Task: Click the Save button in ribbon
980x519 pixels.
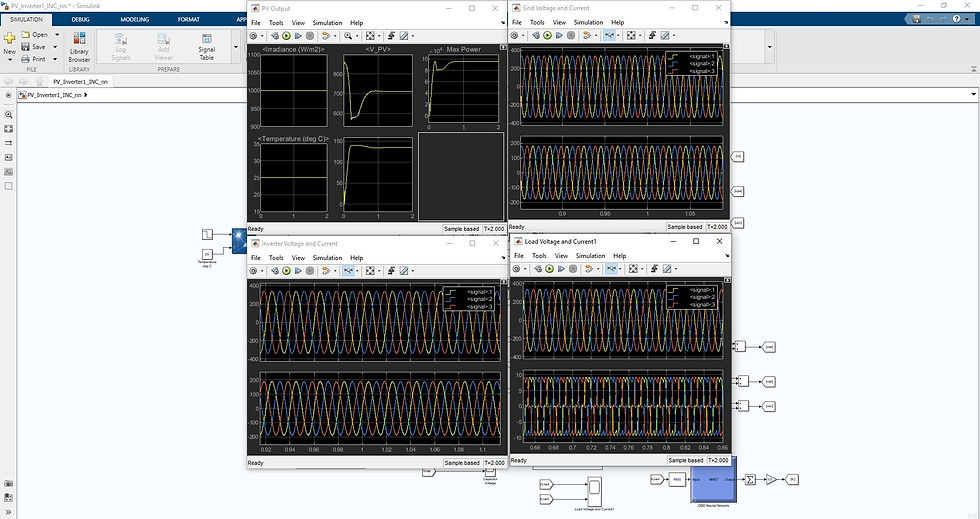Action: [34, 47]
